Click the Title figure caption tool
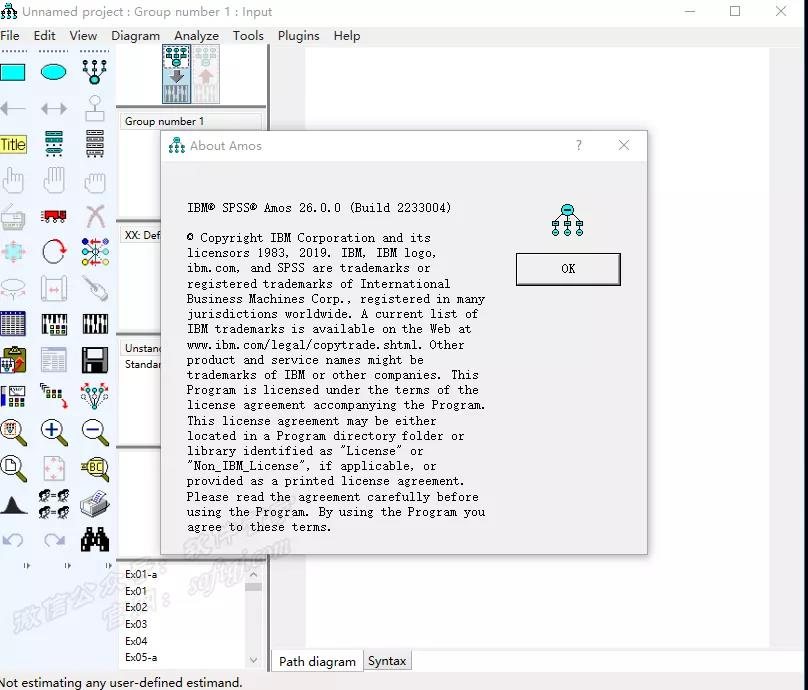The height and width of the screenshot is (690, 808). (x=13, y=144)
